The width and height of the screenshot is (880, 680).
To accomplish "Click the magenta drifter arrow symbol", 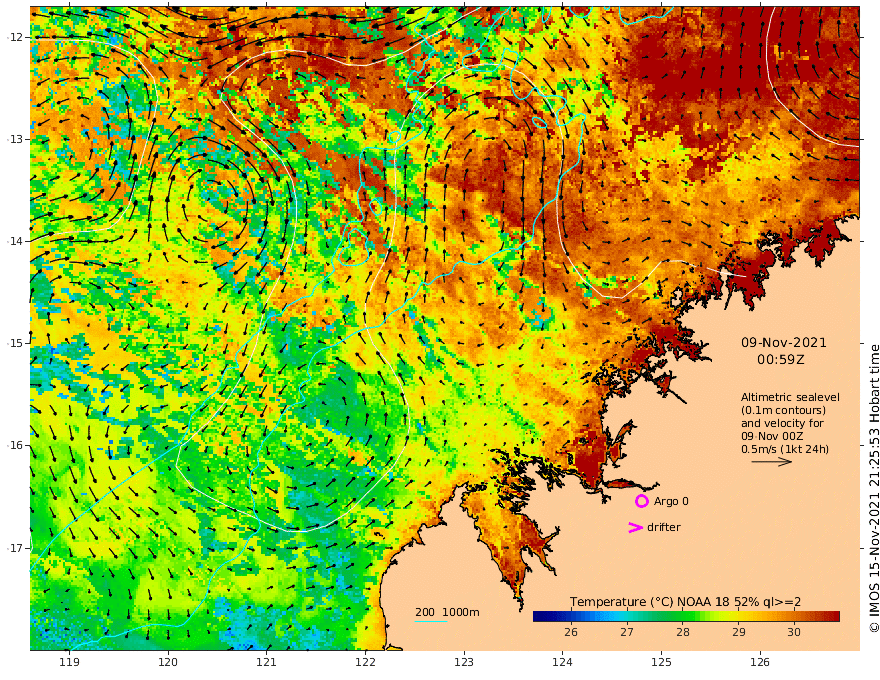I will coord(635,527).
